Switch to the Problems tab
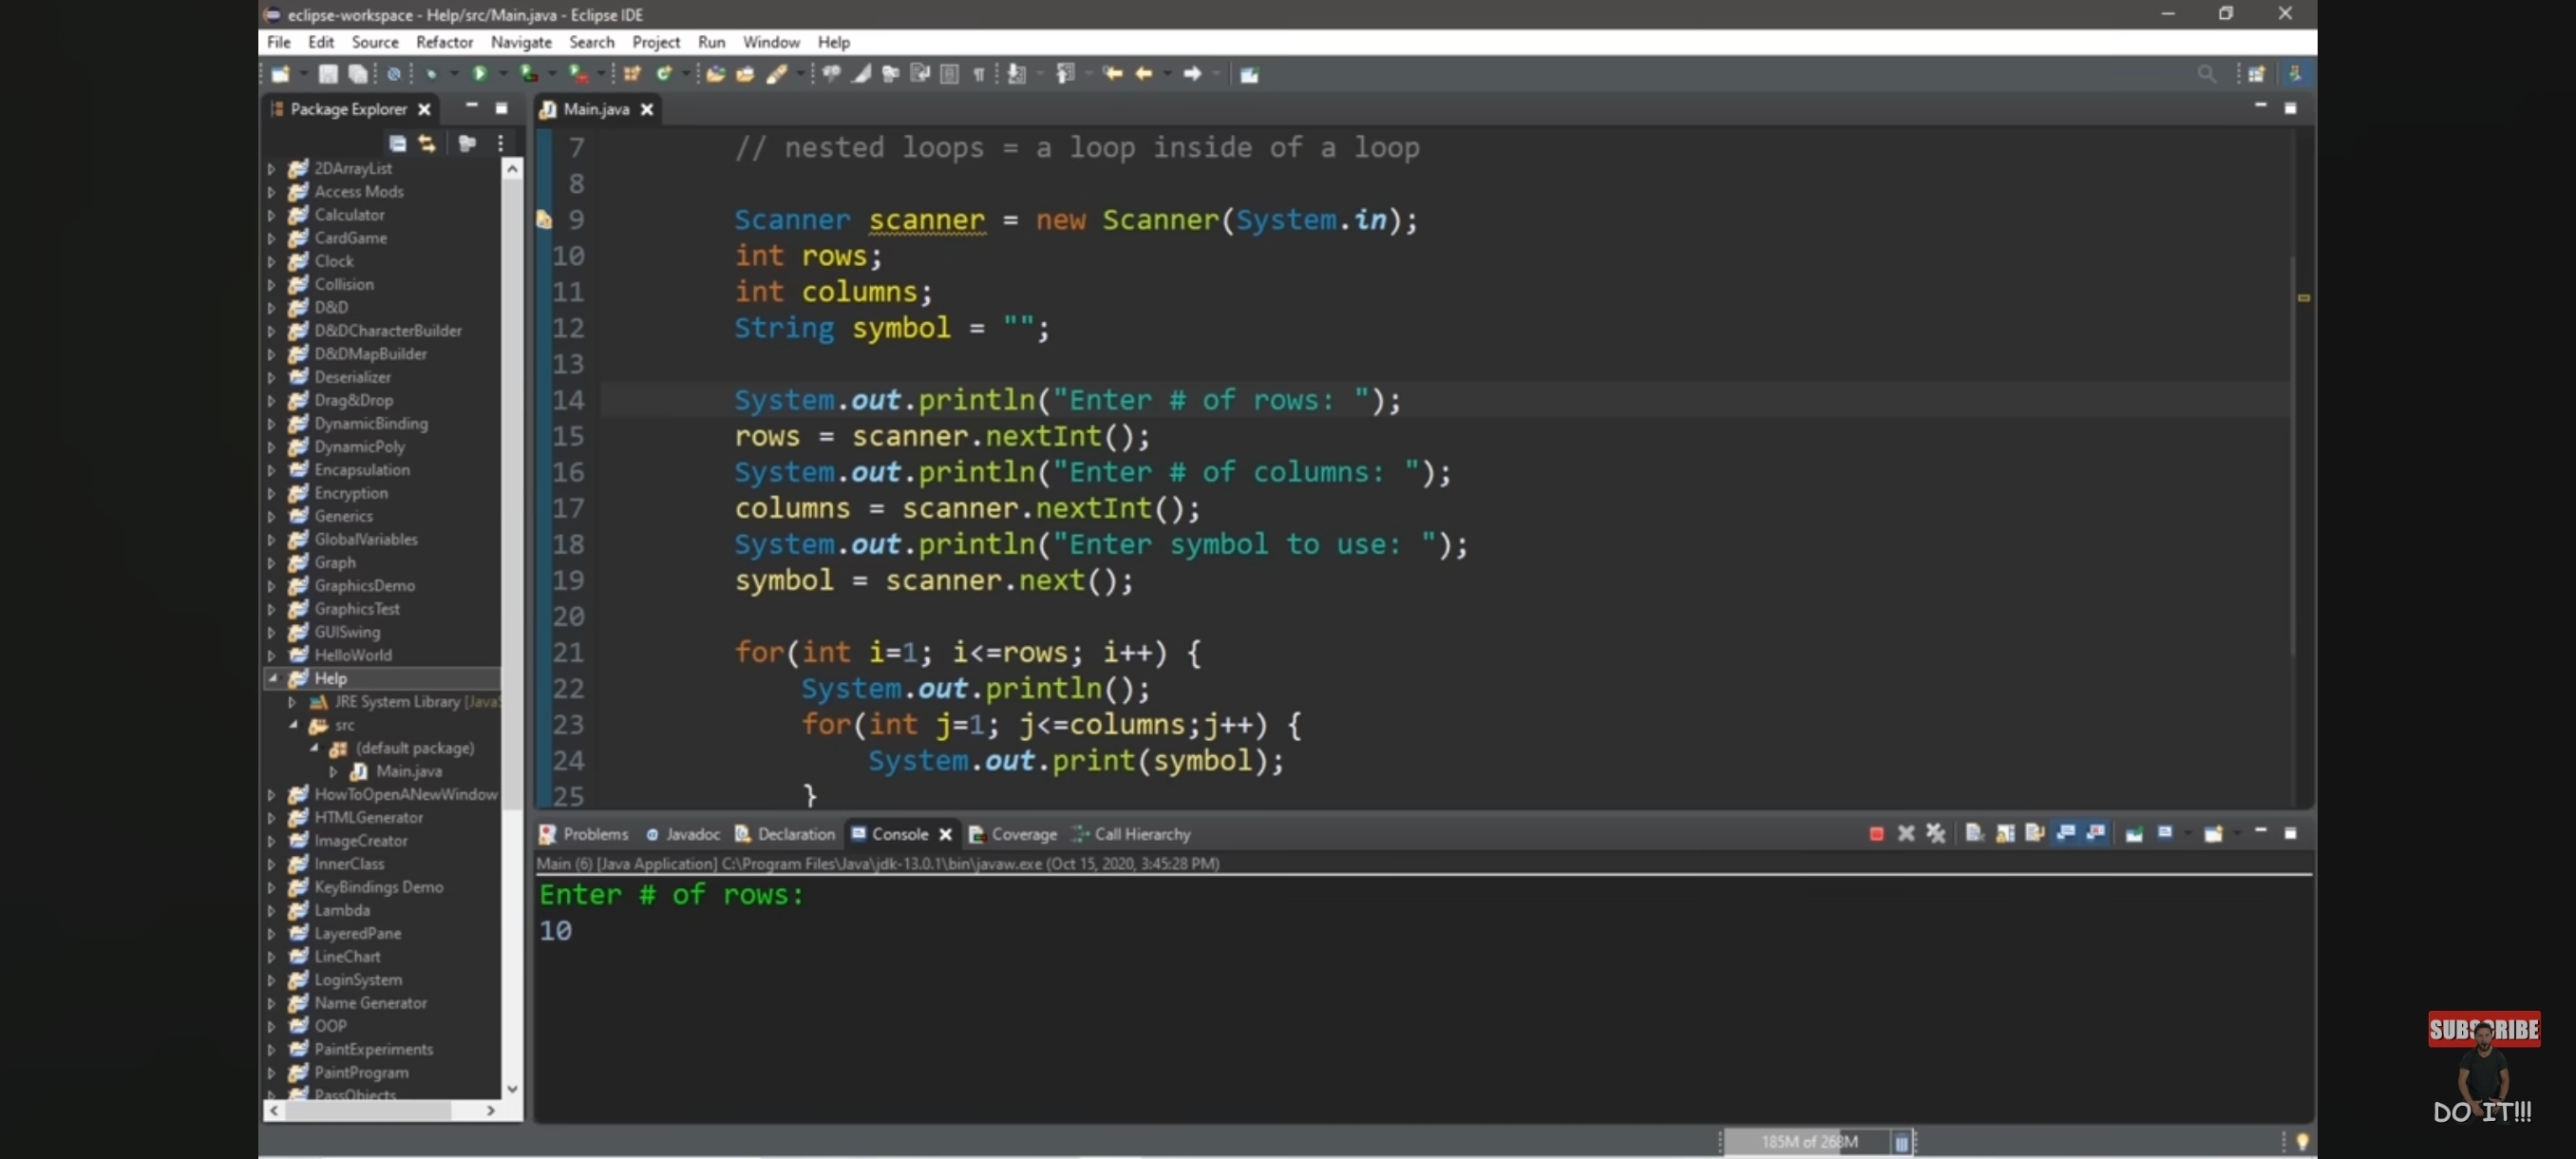The image size is (2576, 1159). pos(585,834)
